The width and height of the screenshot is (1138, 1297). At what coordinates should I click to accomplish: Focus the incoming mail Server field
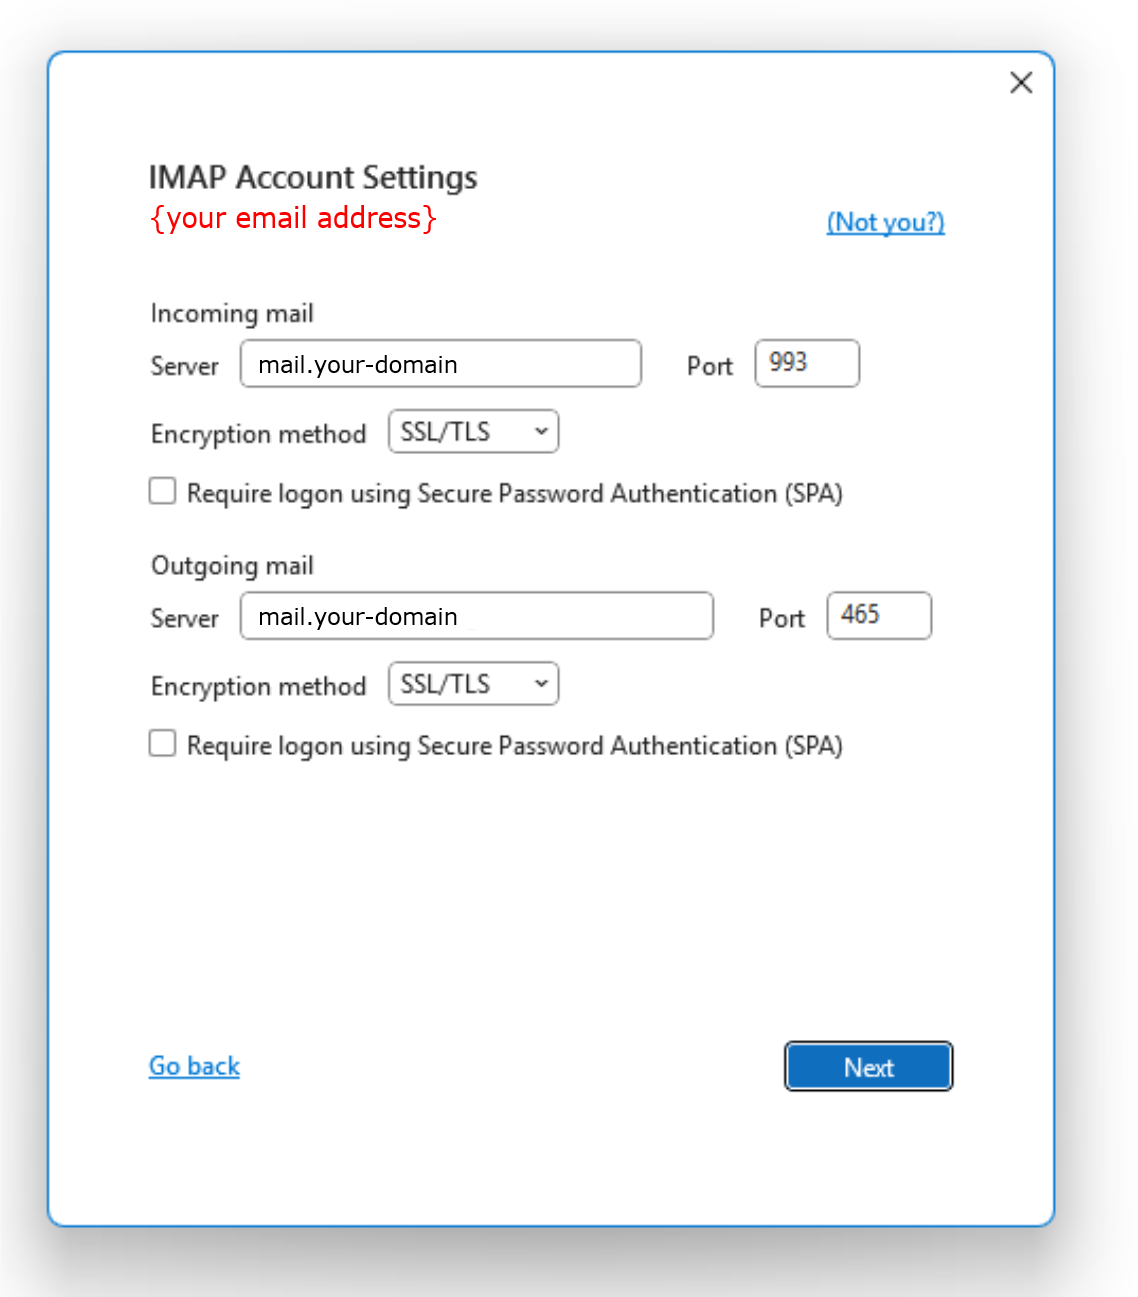click(x=440, y=364)
